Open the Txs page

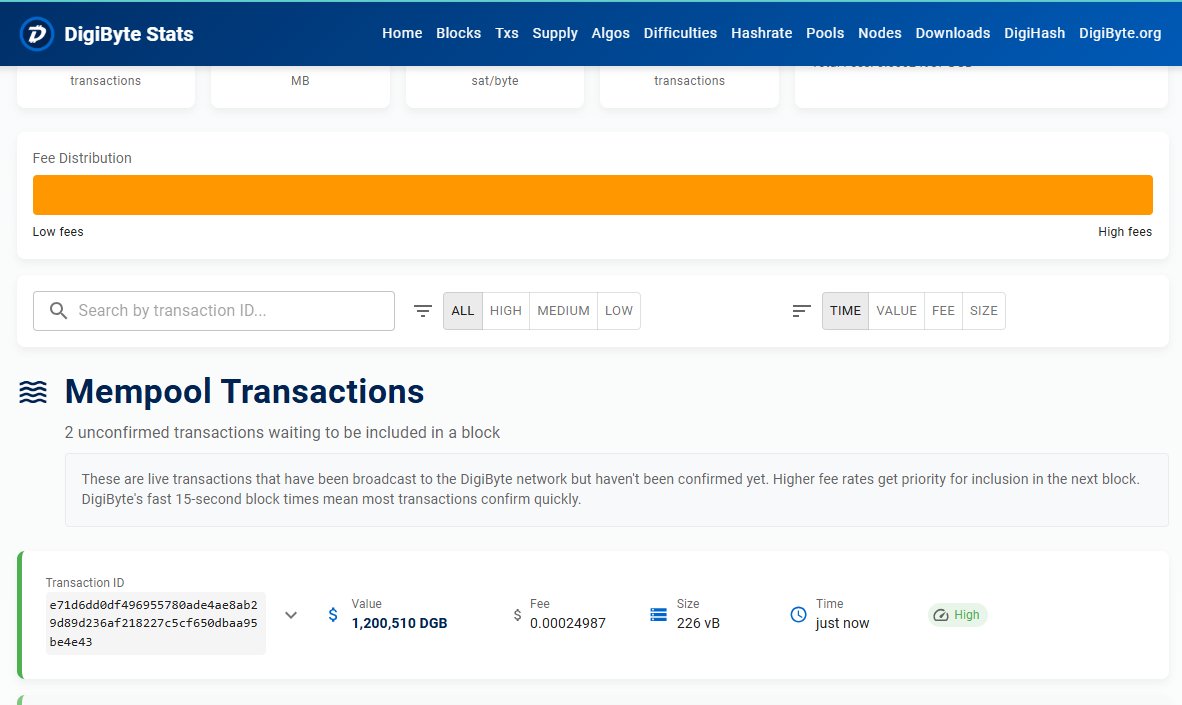(x=507, y=33)
